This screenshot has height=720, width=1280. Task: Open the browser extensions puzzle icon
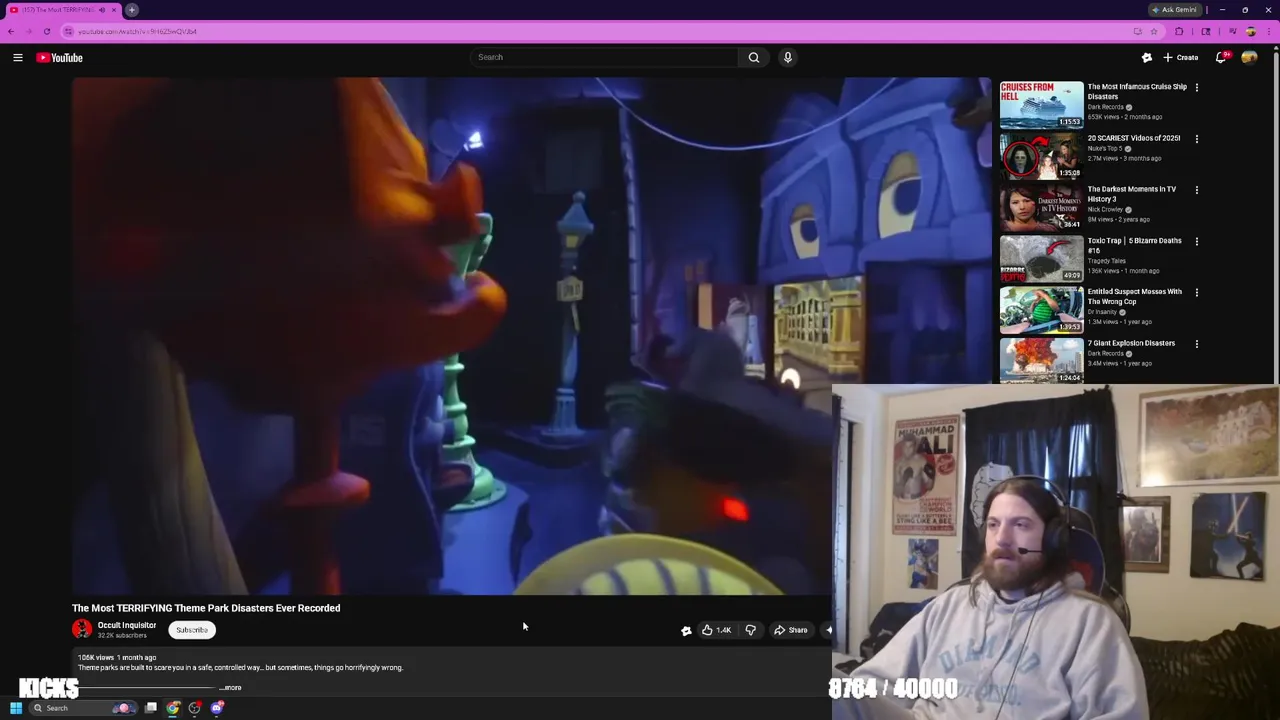pos(1179,31)
